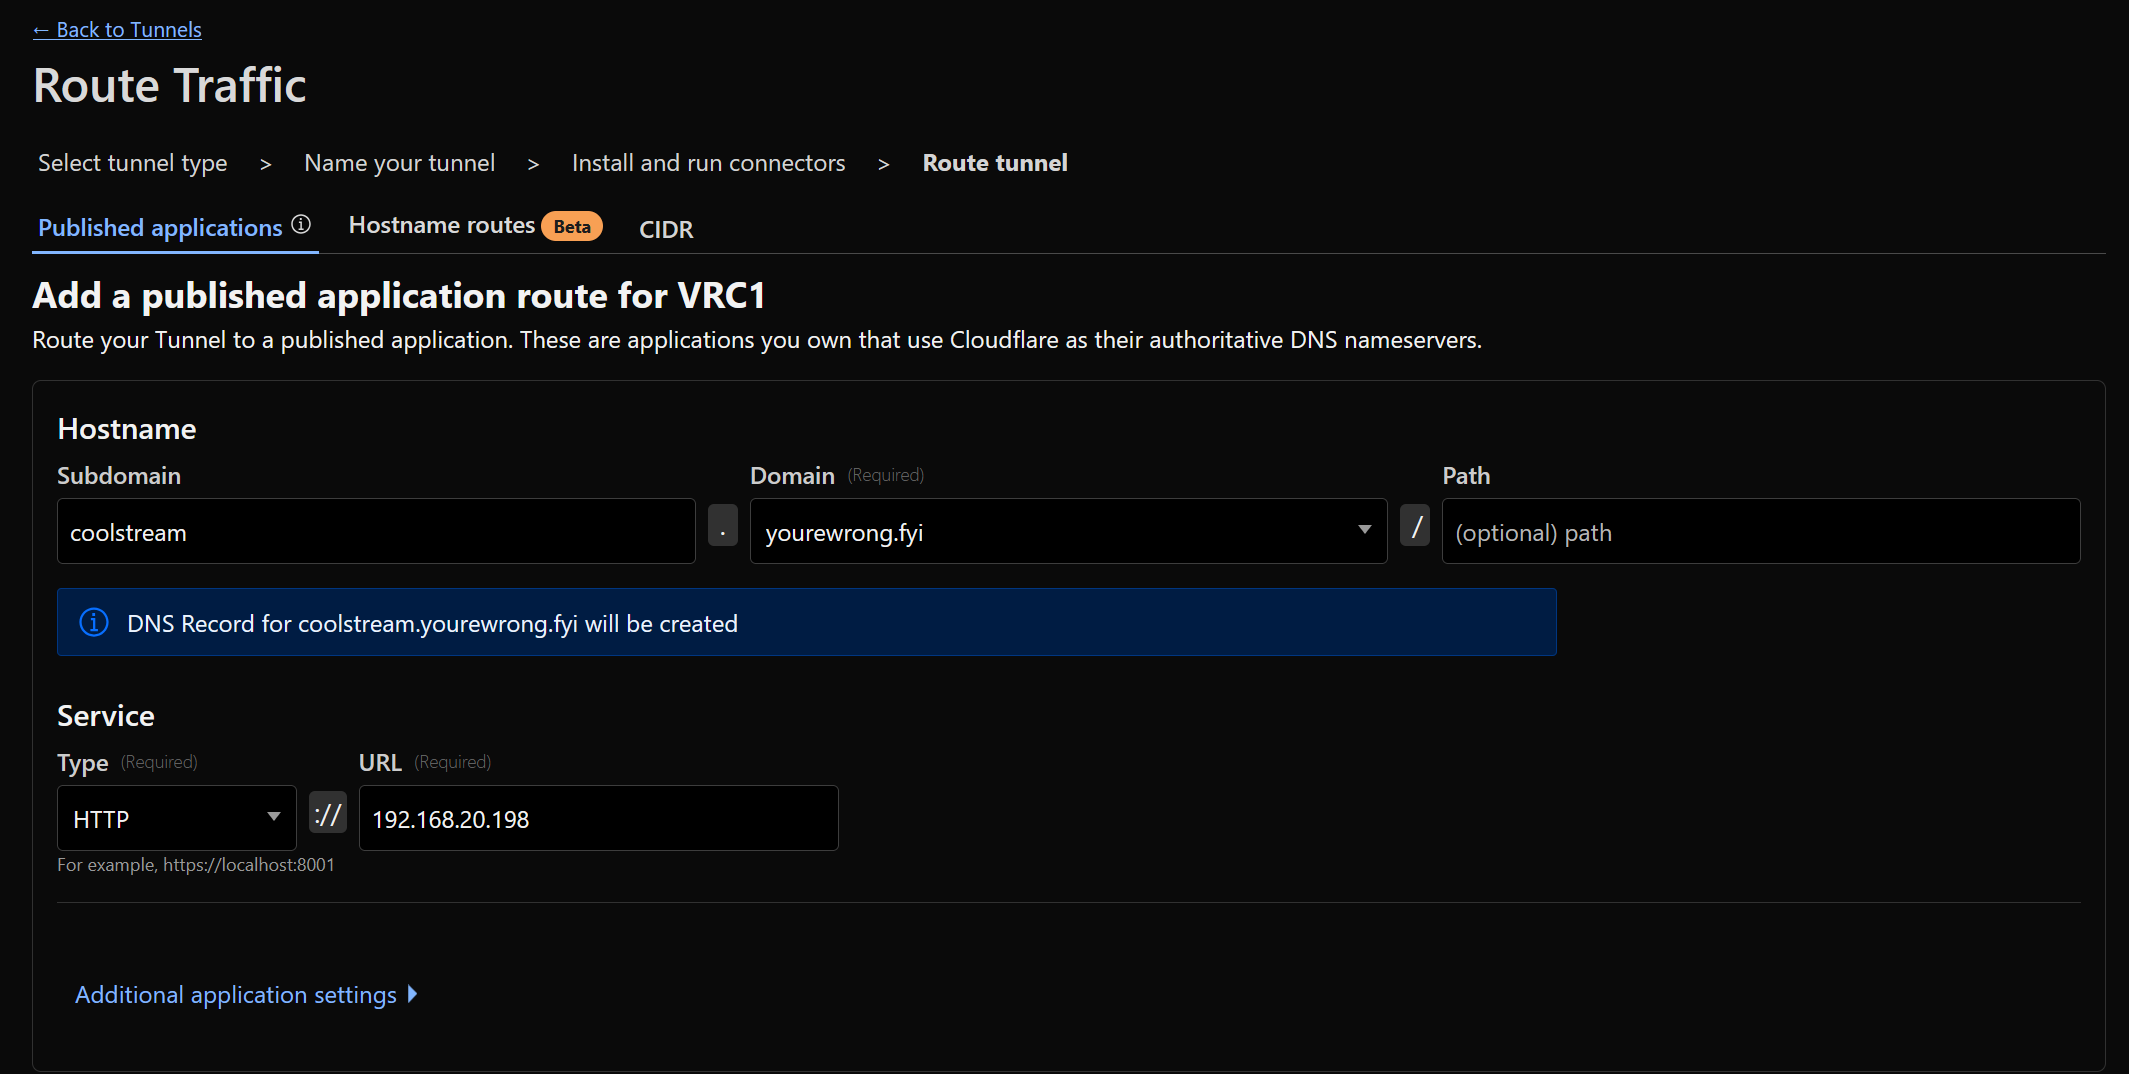This screenshot has width=2129, height=1074.
Task: Click the :// protocol separator icon
Action: point(328,815)
